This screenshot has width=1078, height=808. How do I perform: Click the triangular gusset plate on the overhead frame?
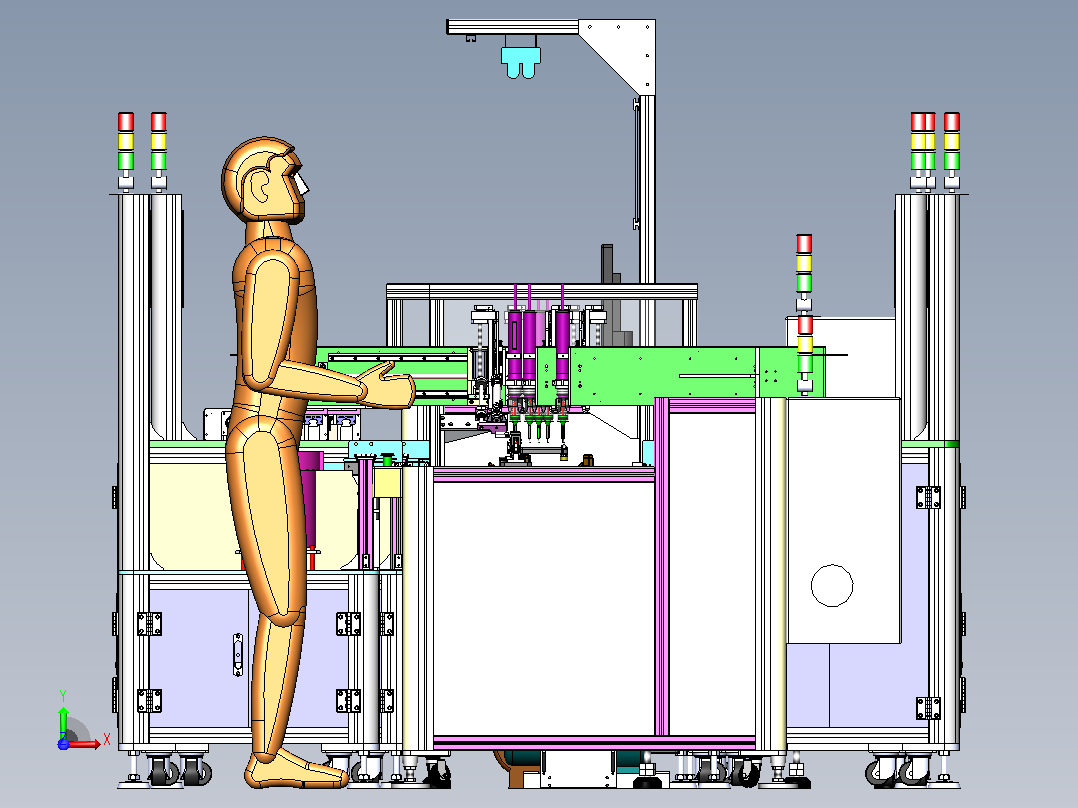(x=618, y=56)
